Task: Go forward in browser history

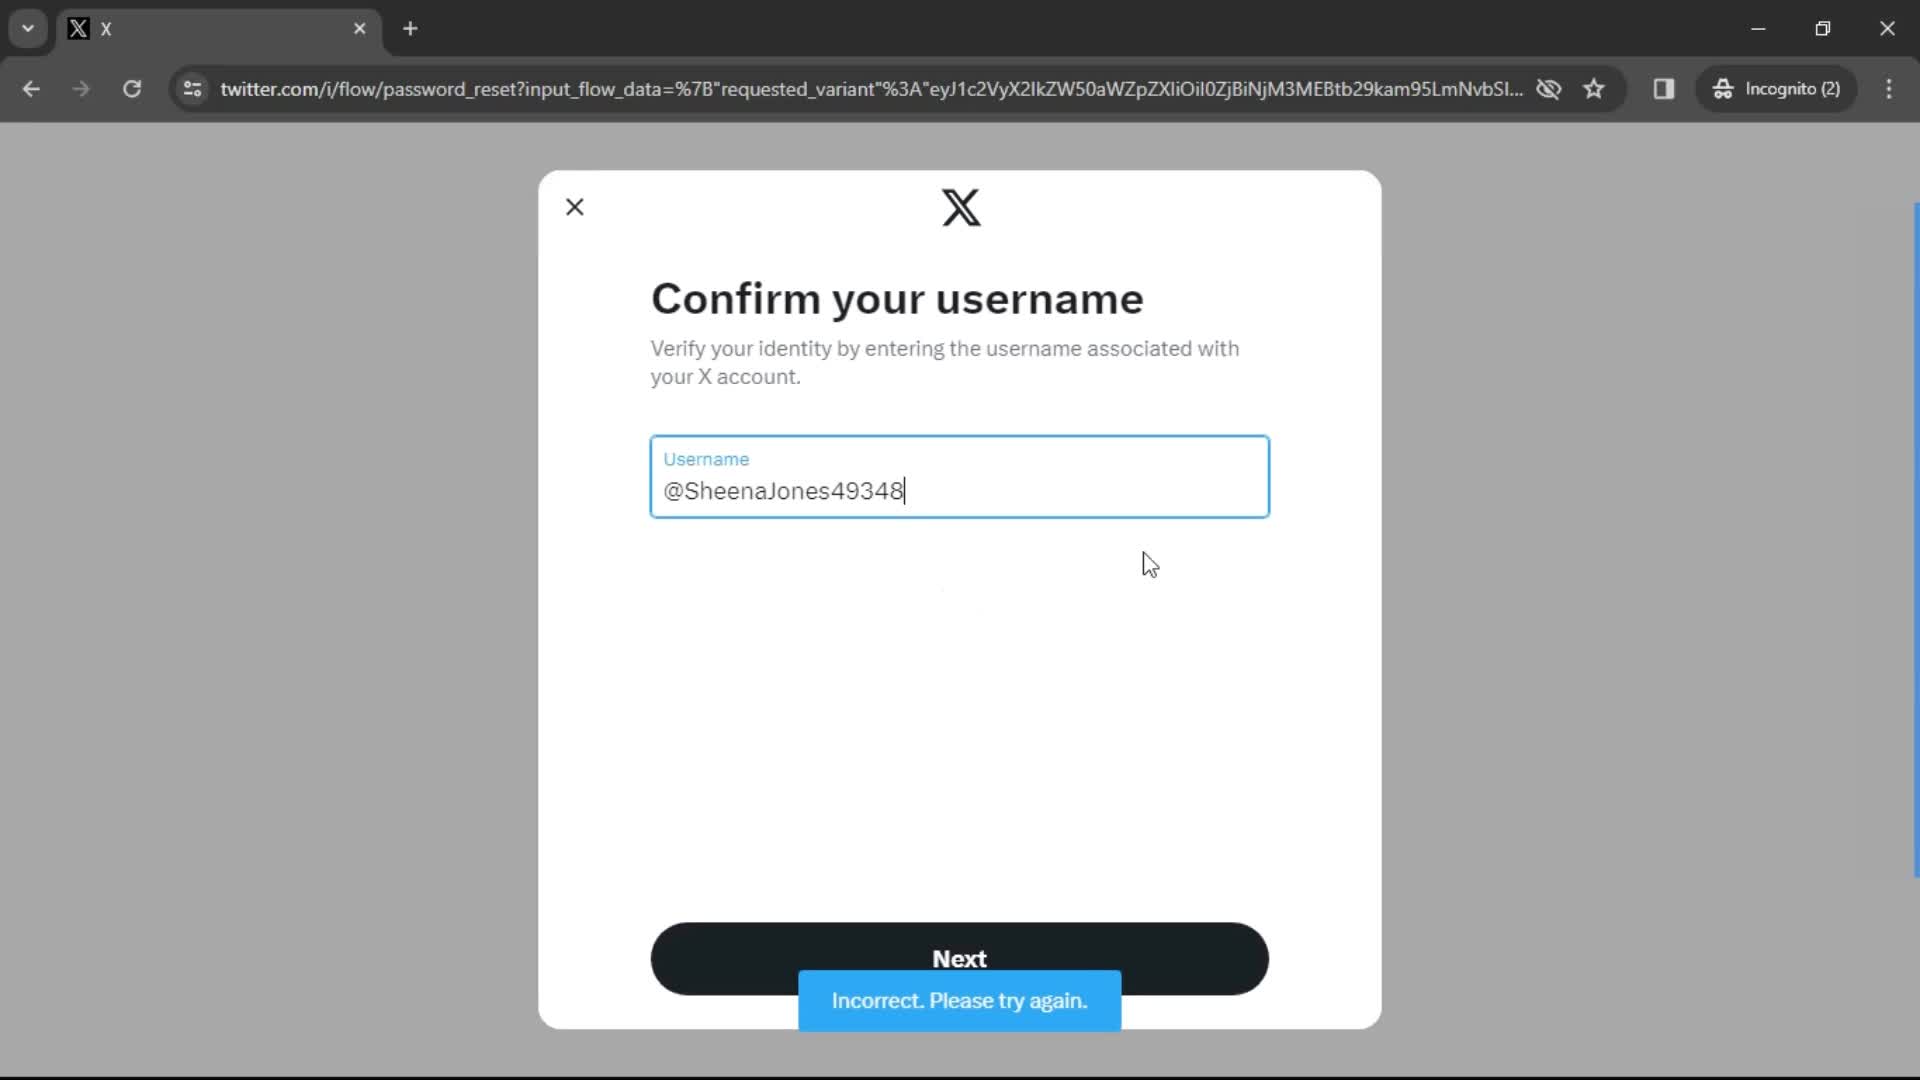Action: [81, 89]
